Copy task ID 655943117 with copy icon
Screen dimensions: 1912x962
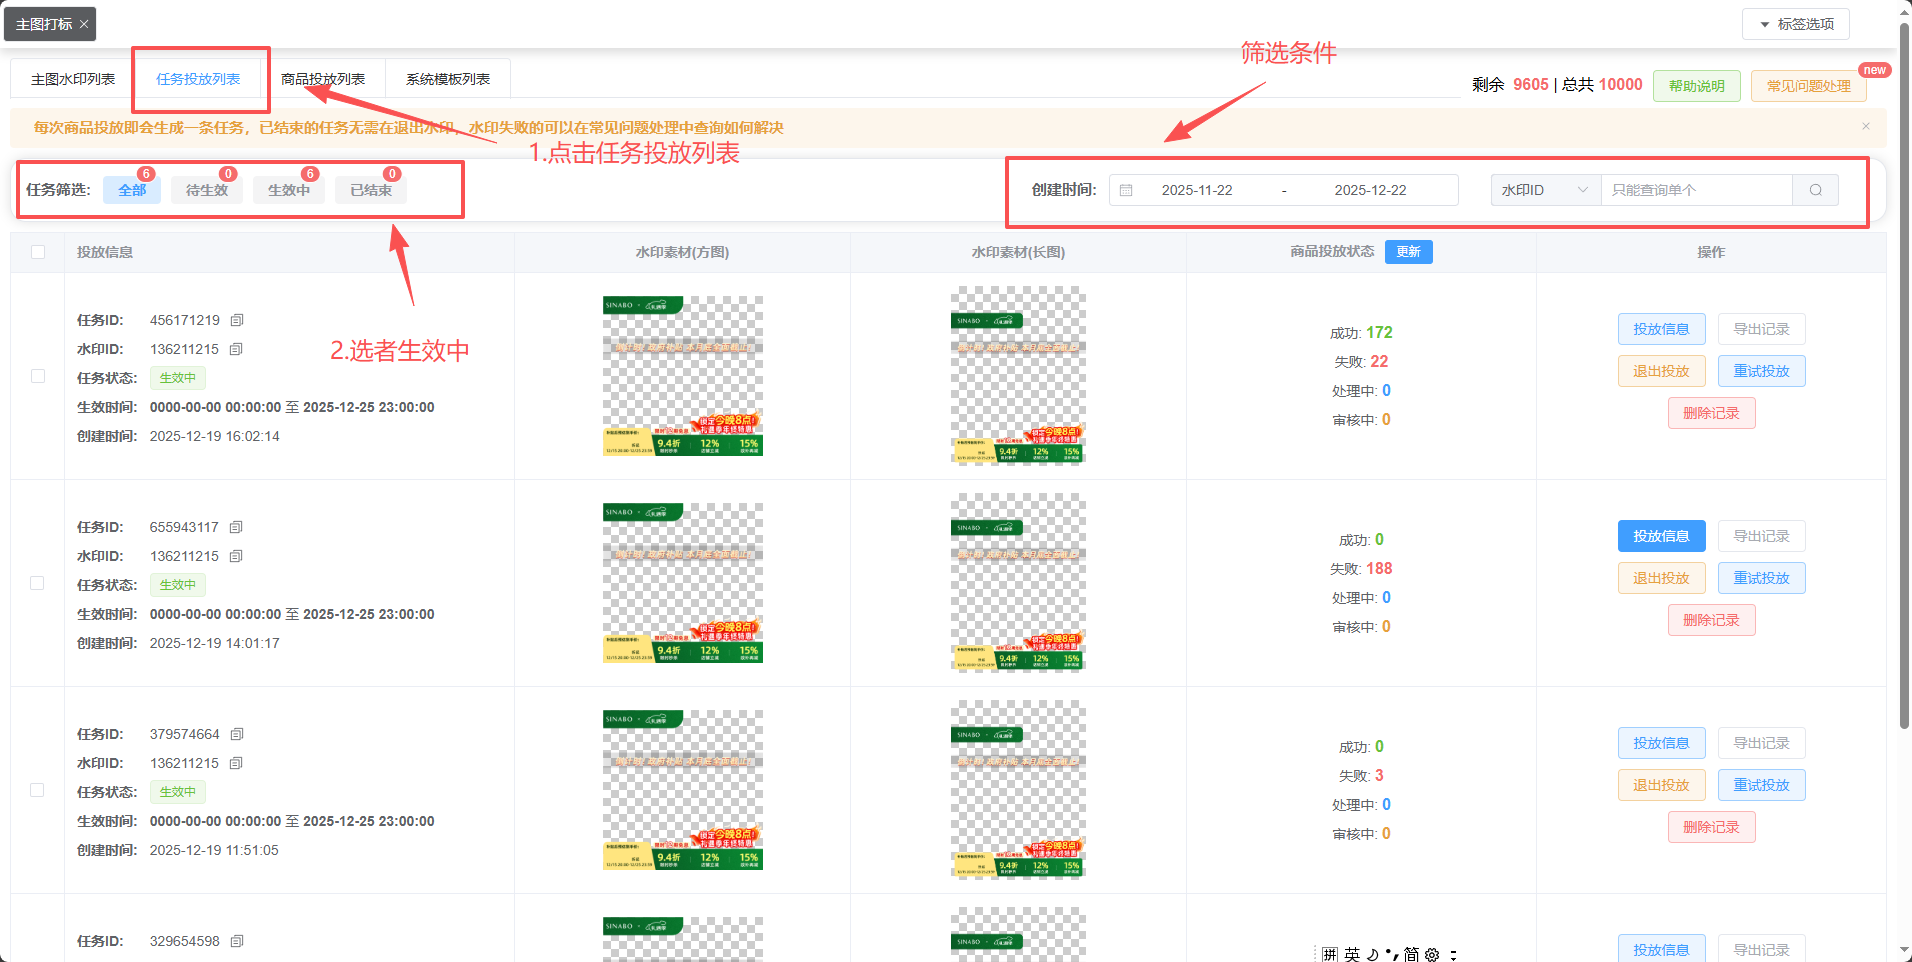click(x=236, y=527)
